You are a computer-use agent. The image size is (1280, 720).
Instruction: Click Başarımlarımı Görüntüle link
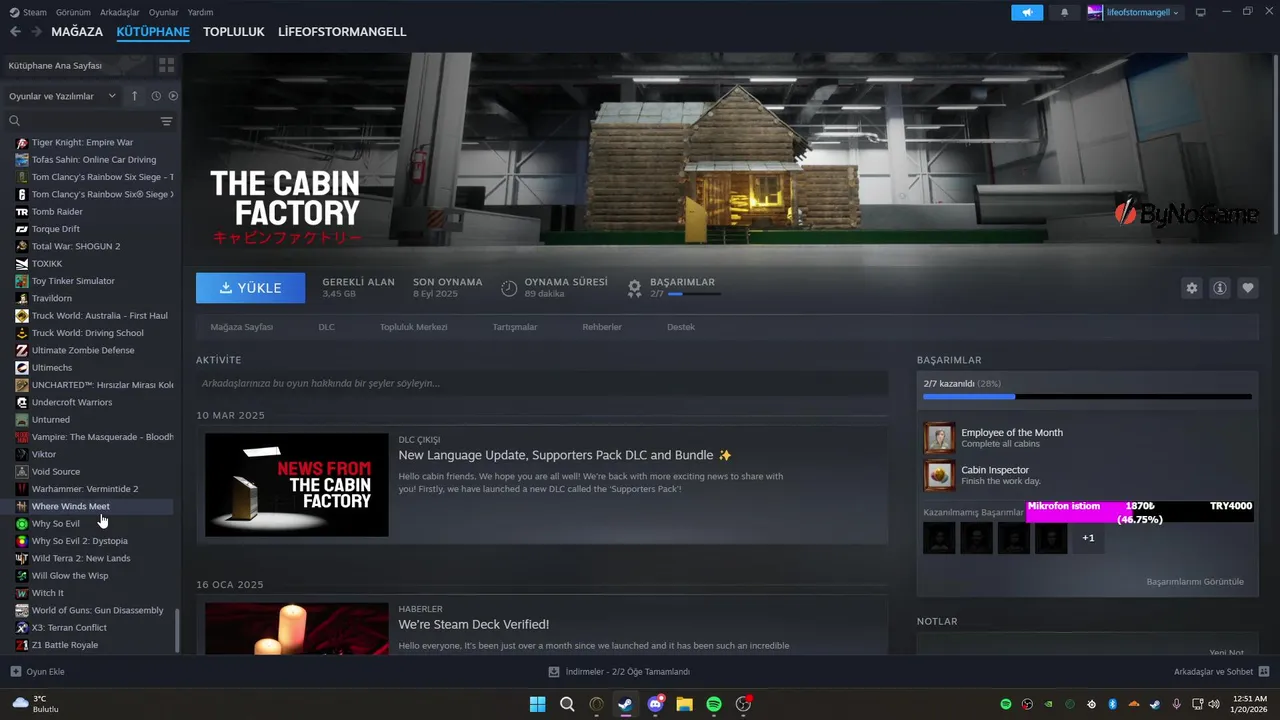(x=1195, y=582)
